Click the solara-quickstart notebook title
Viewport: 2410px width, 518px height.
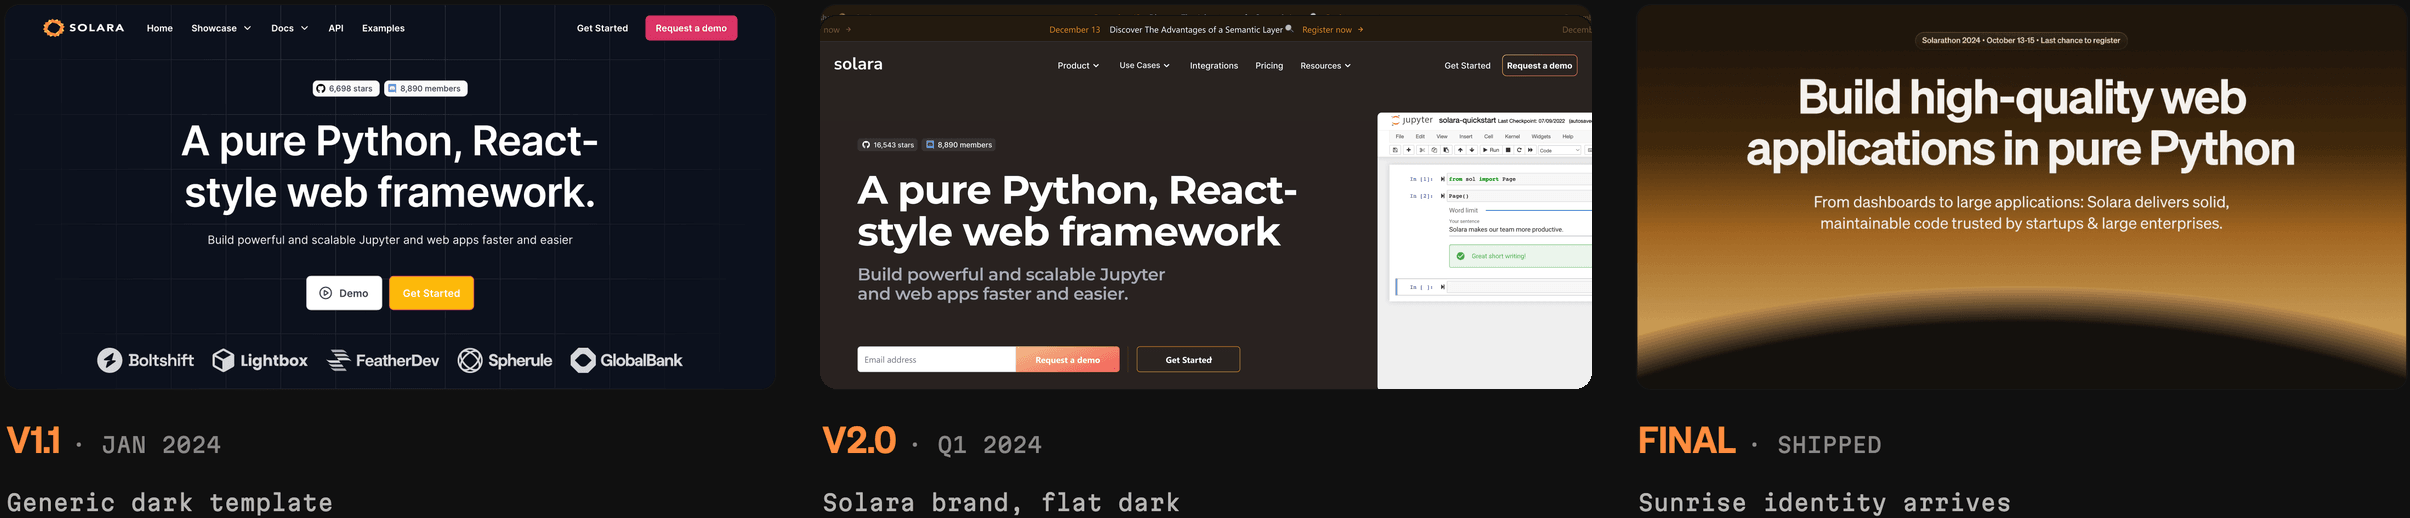[1467, 120]
